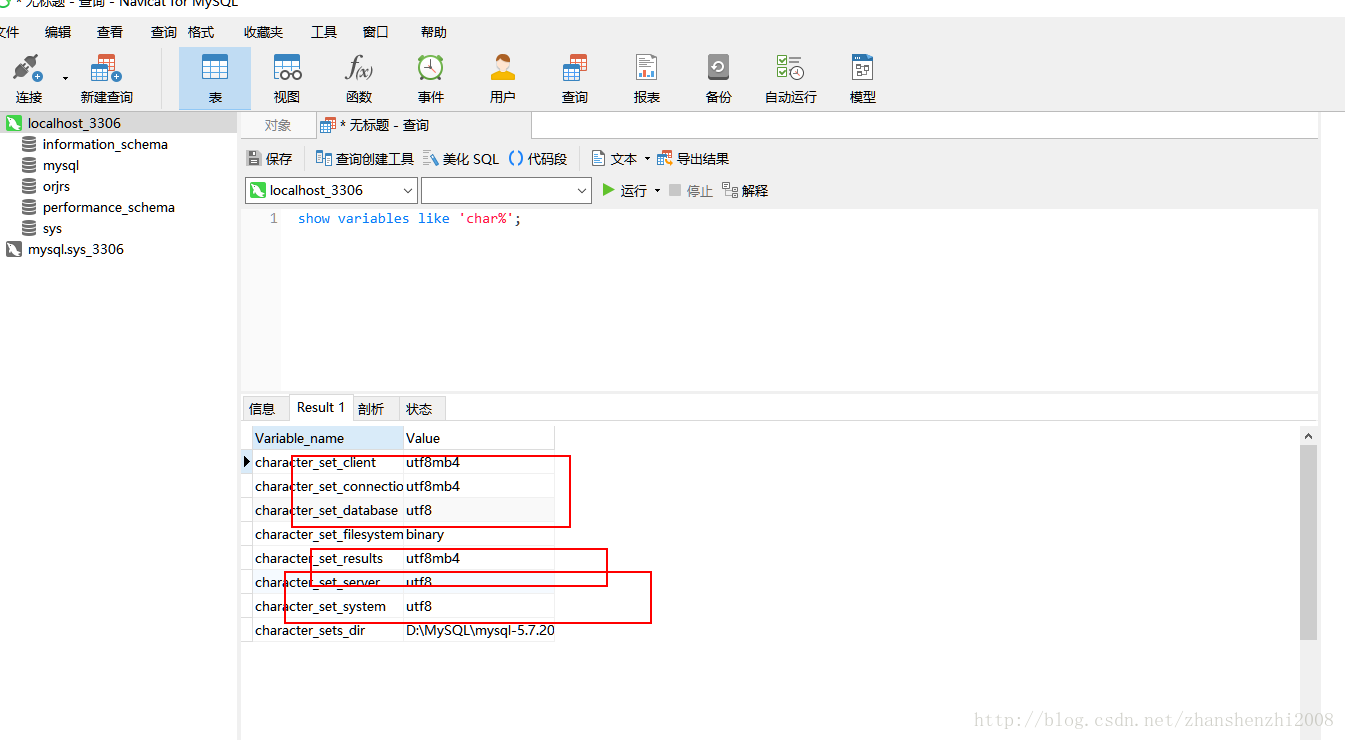Click the Explain (解释) button
Viewport: 1345px width, 740px height.
[x=745, y=190]
